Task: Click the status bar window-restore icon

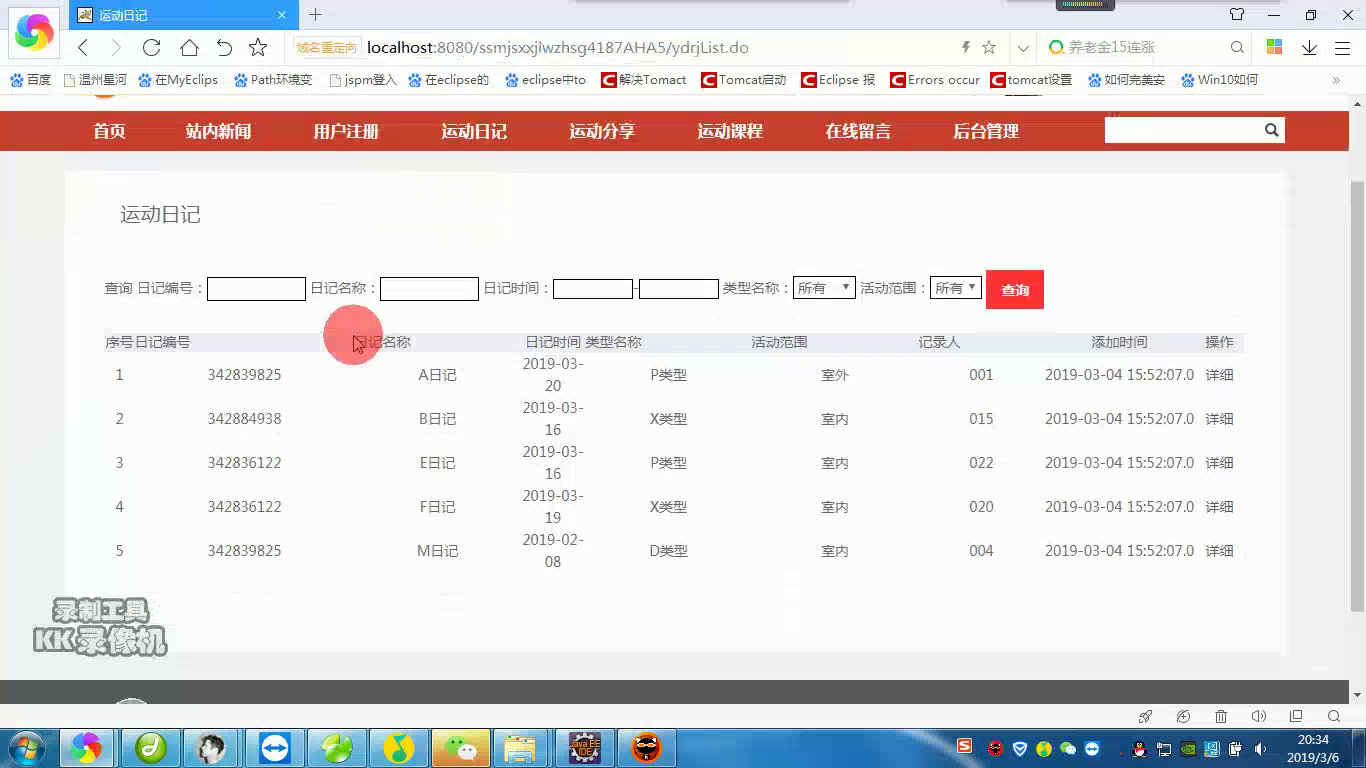Action: (x=1296, y=716)
